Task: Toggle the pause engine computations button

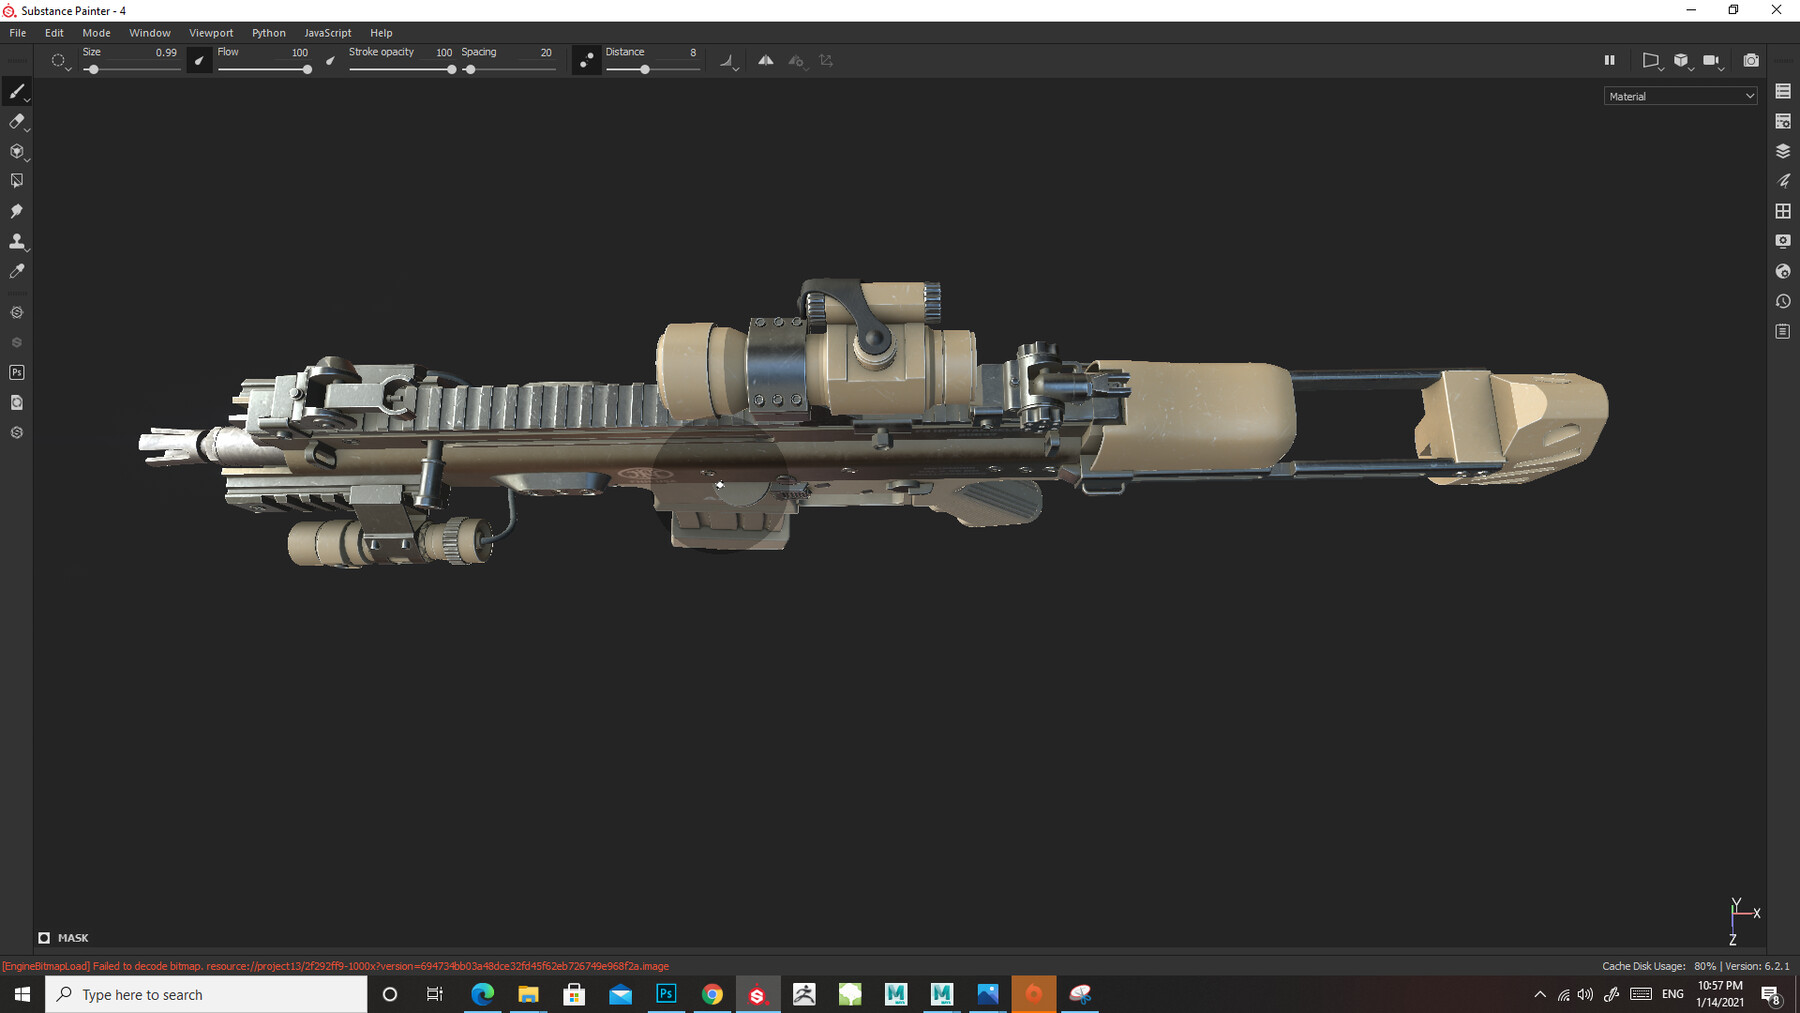Action: tap(1610, 60)
